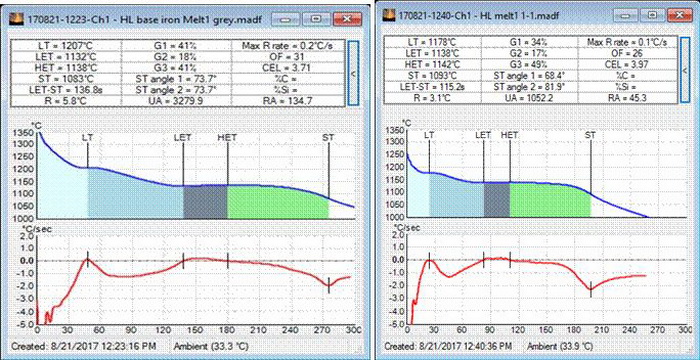700x360 pixels.
Task: Click the left window title bar text
Action: click(x=145, y=20)
